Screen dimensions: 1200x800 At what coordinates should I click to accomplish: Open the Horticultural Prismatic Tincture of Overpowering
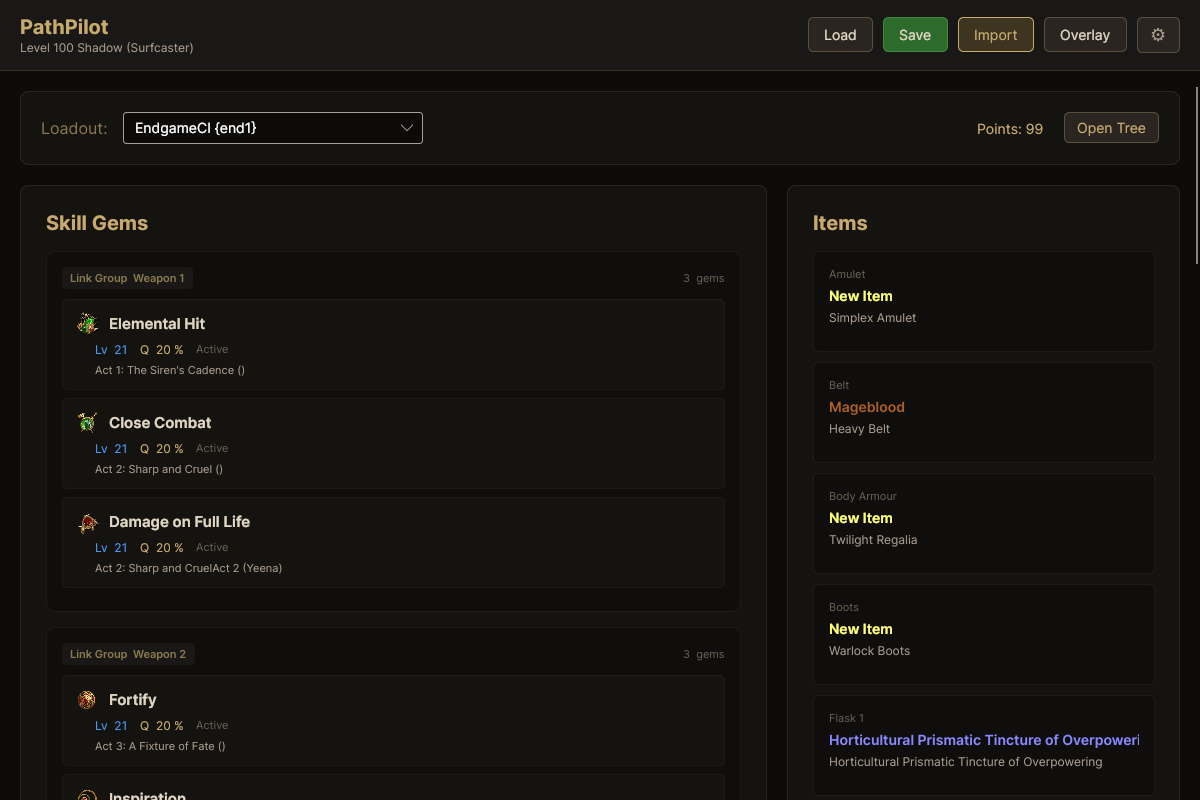pos(983,740)
